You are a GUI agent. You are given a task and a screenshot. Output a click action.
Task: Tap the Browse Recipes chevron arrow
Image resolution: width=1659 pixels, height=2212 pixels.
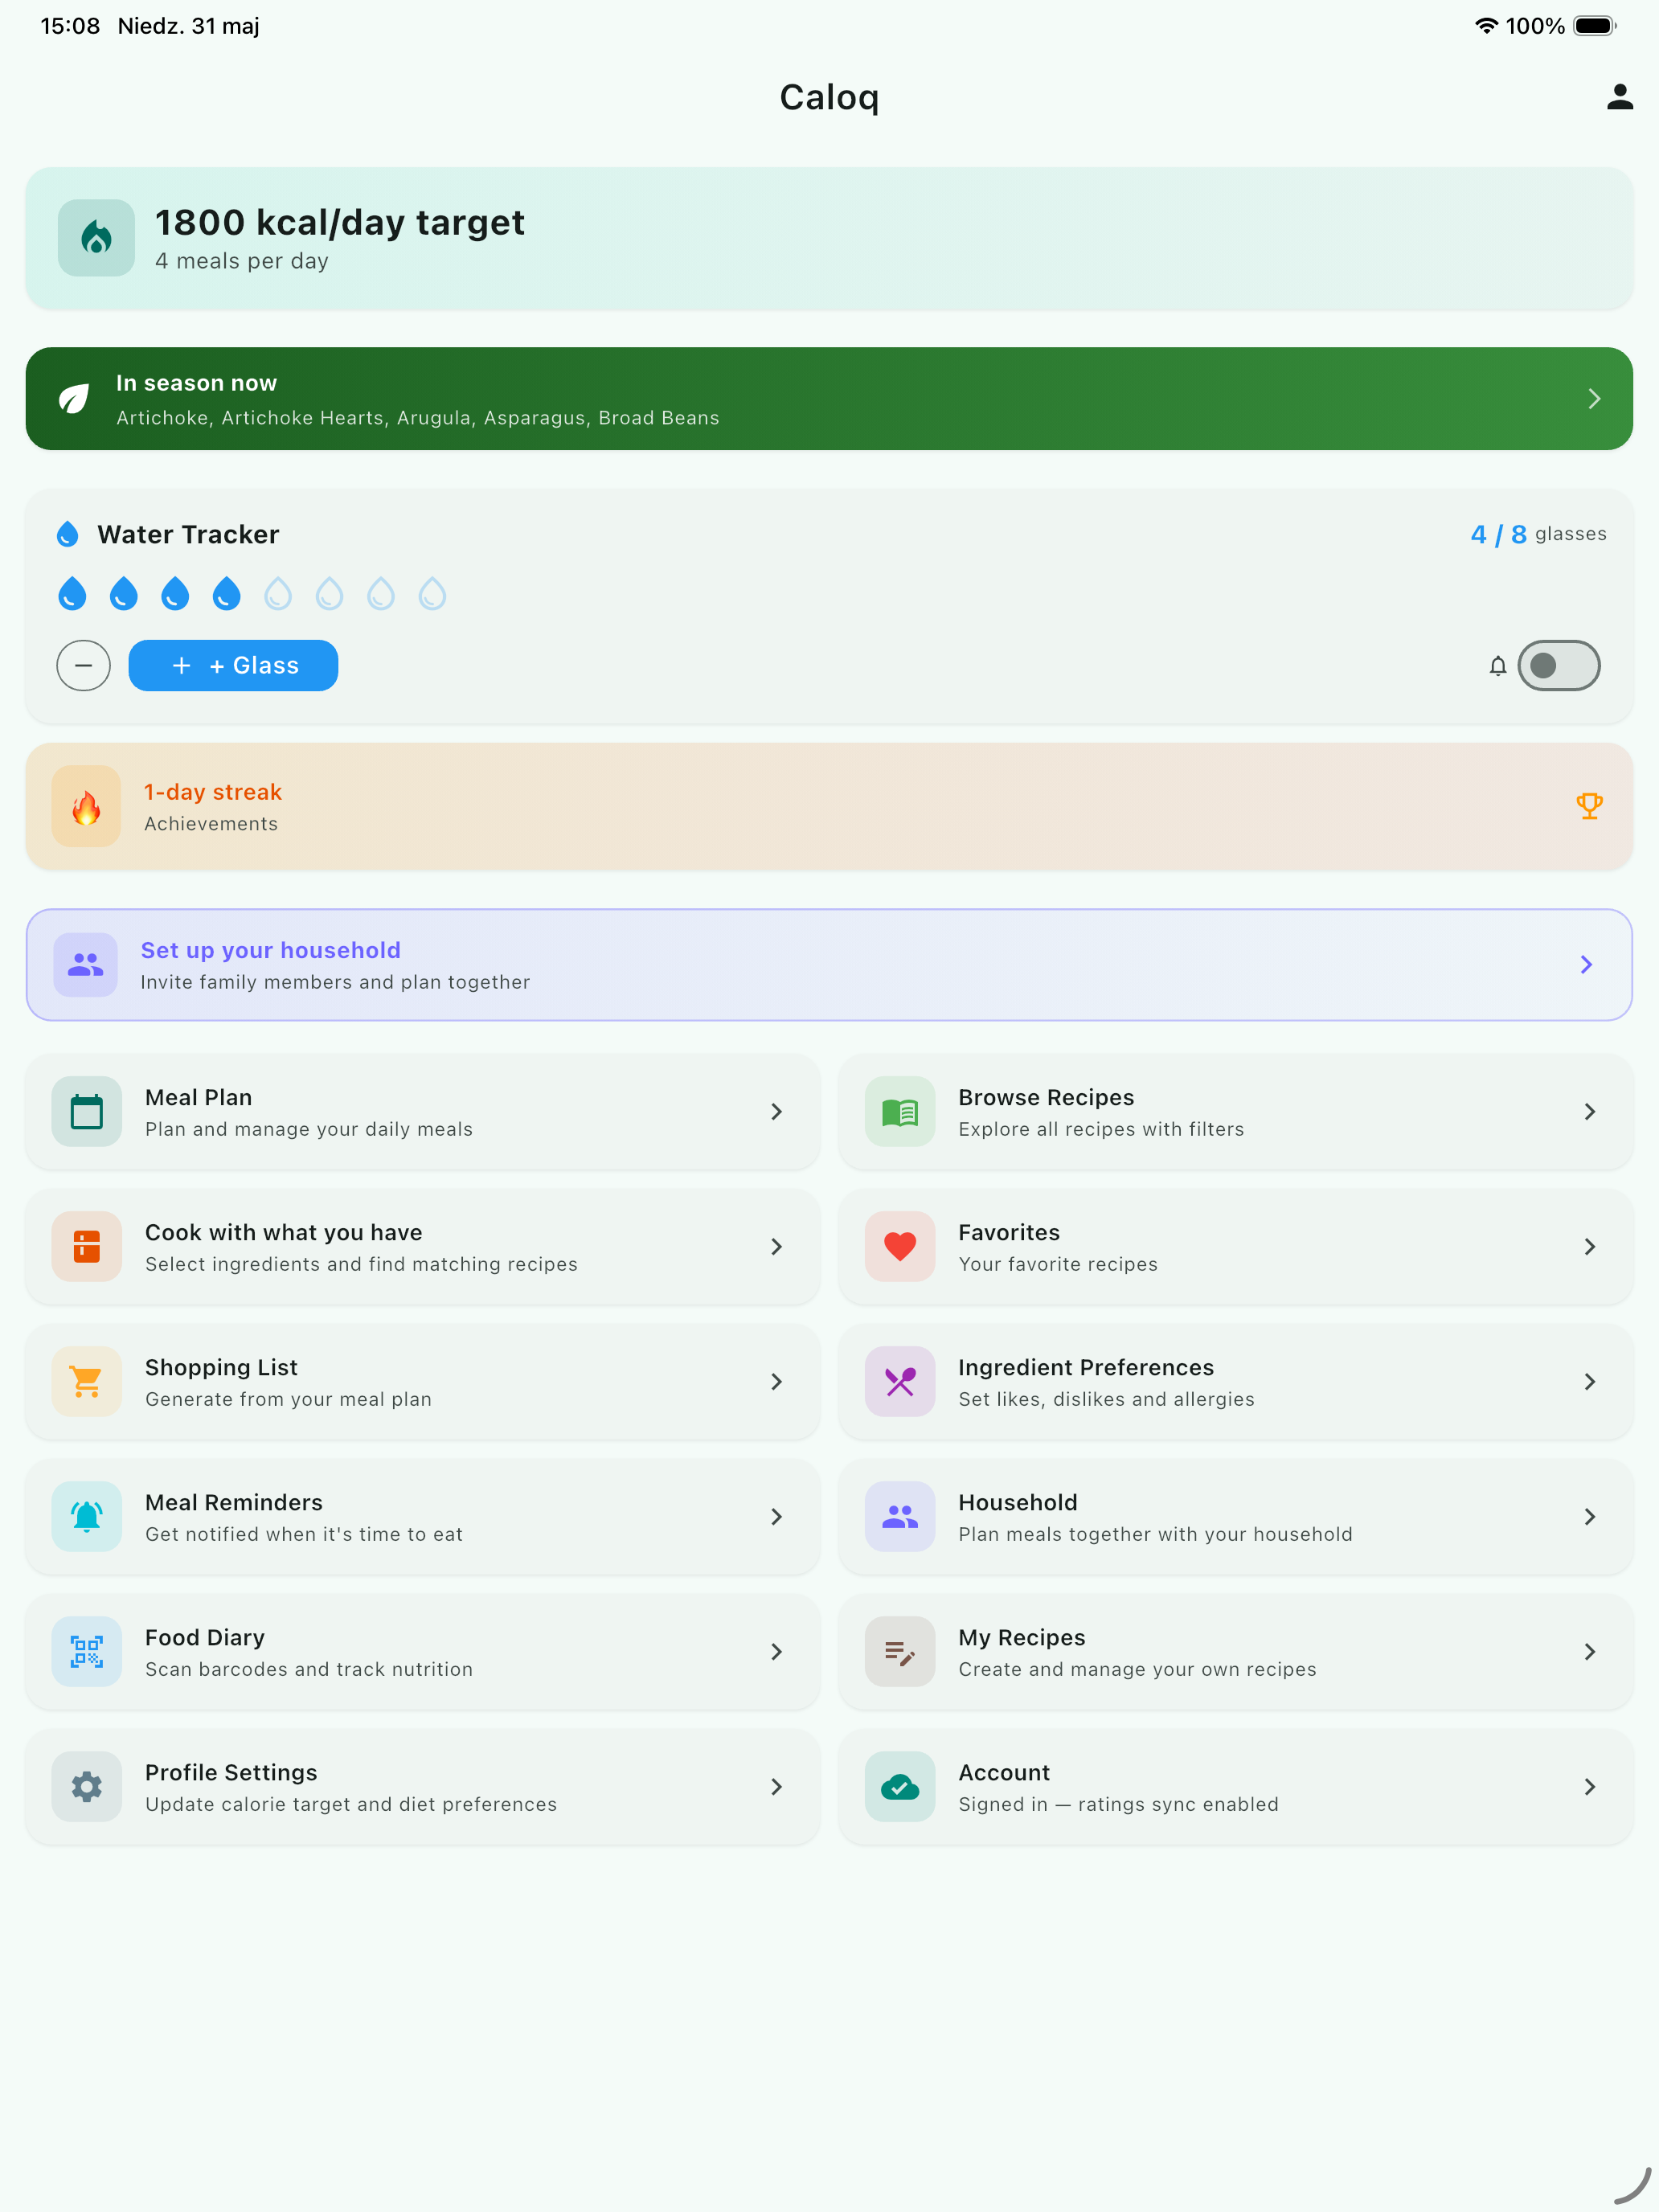coord(1589,1112)
